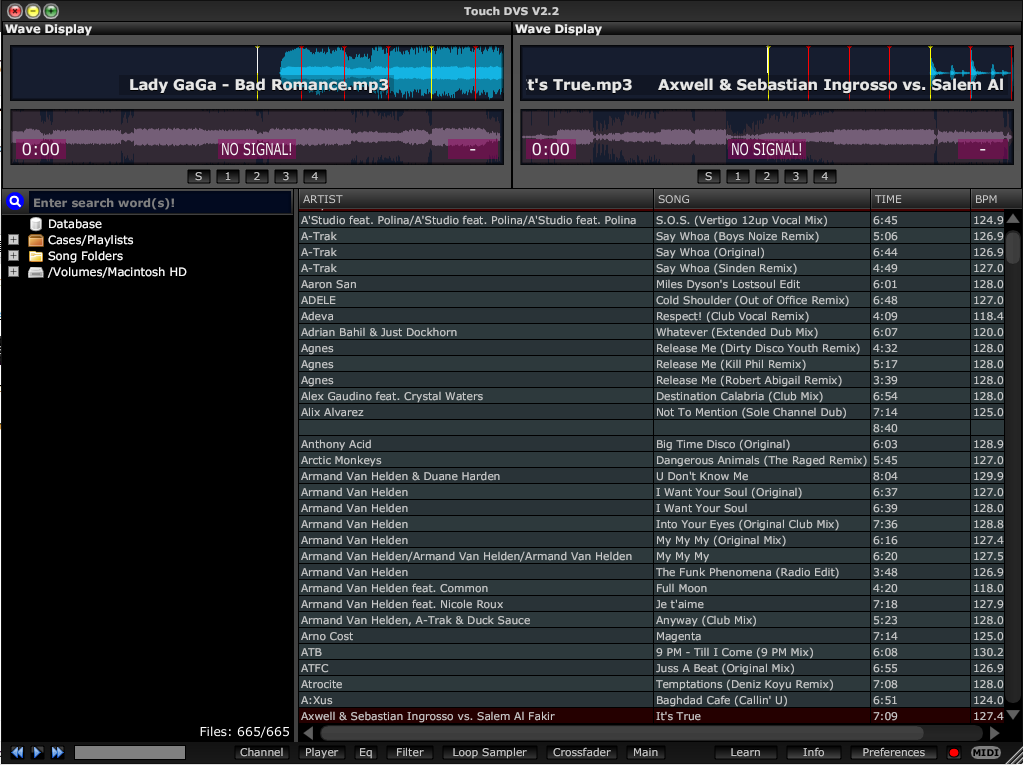This screenshot has height=765, width=1023.
Task: Click the gray progress bar at bottom left
Action: click(x=130, y=752)
